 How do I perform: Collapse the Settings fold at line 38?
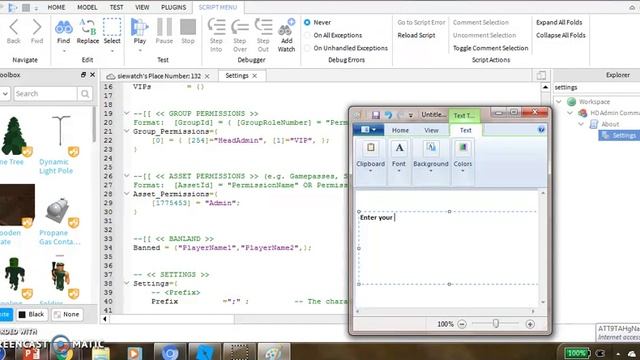click(127, 283)
